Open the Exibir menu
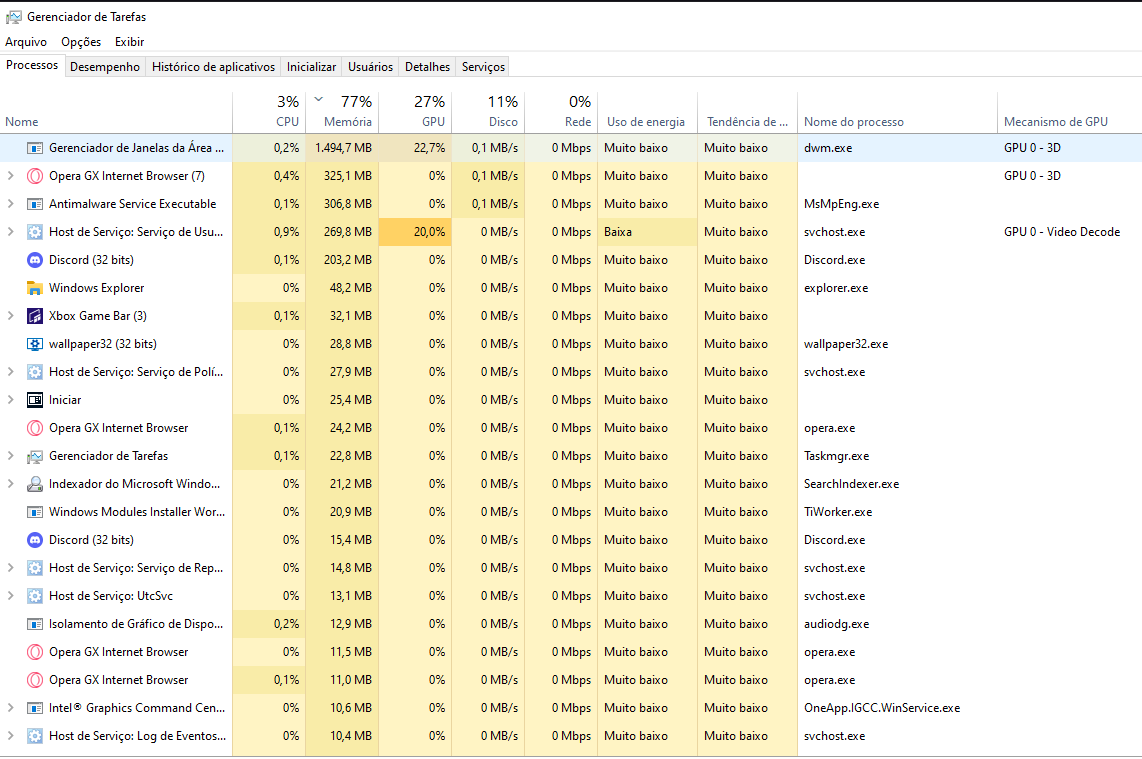1142x759 pixels. [130, 42]
